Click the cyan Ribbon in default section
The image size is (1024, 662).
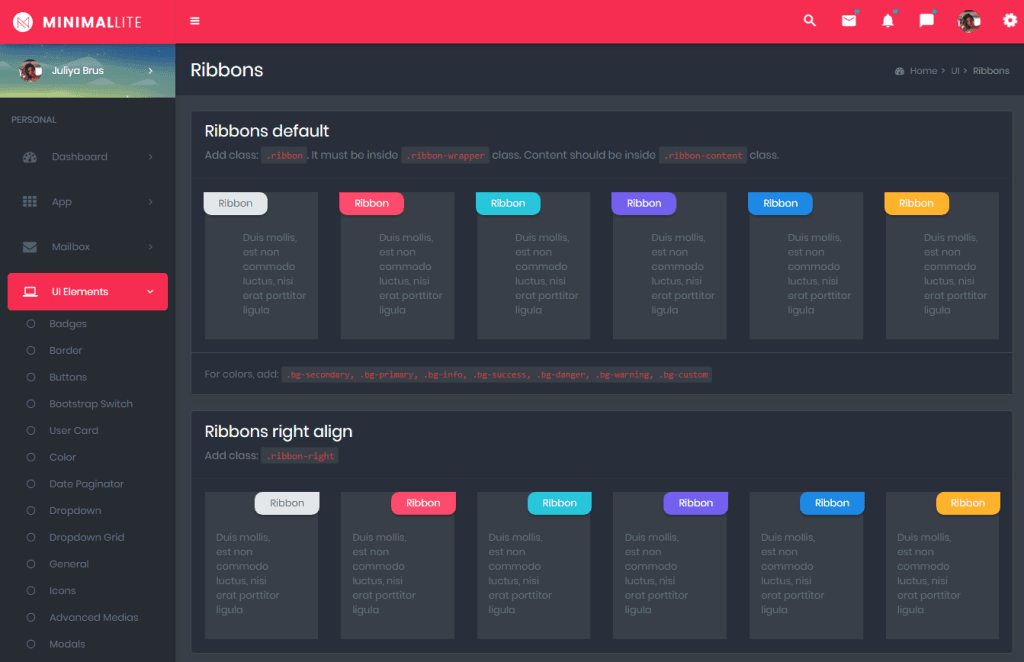tap(508, 204)
